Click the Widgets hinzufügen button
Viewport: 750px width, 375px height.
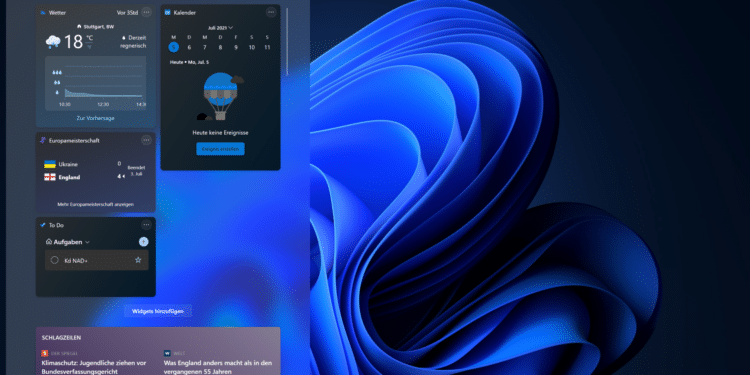(158, 311)
